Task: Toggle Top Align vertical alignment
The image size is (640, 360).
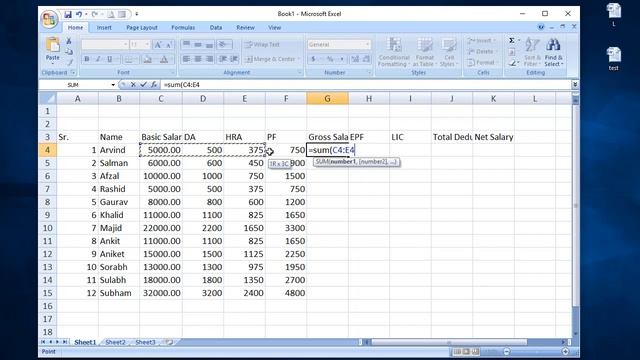Action: coord(186,44)
